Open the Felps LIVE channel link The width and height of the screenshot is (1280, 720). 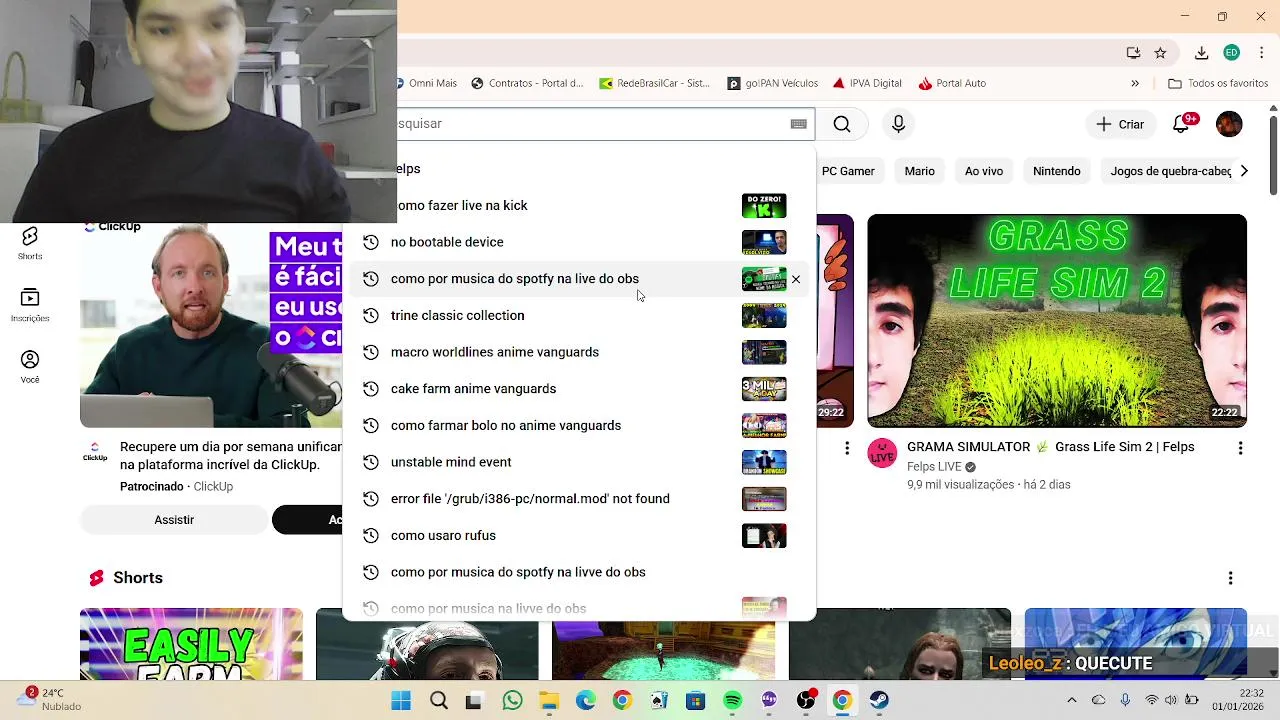(934, 467)
